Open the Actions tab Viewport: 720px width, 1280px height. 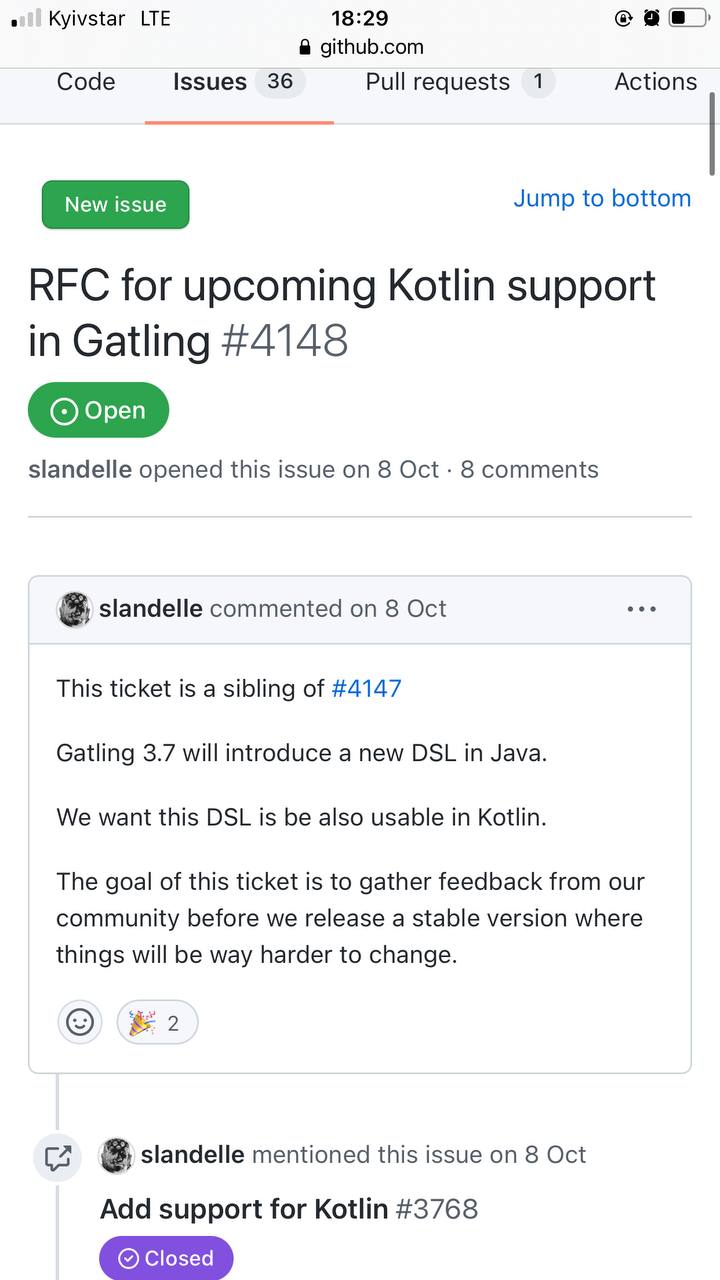click(656, 82)
